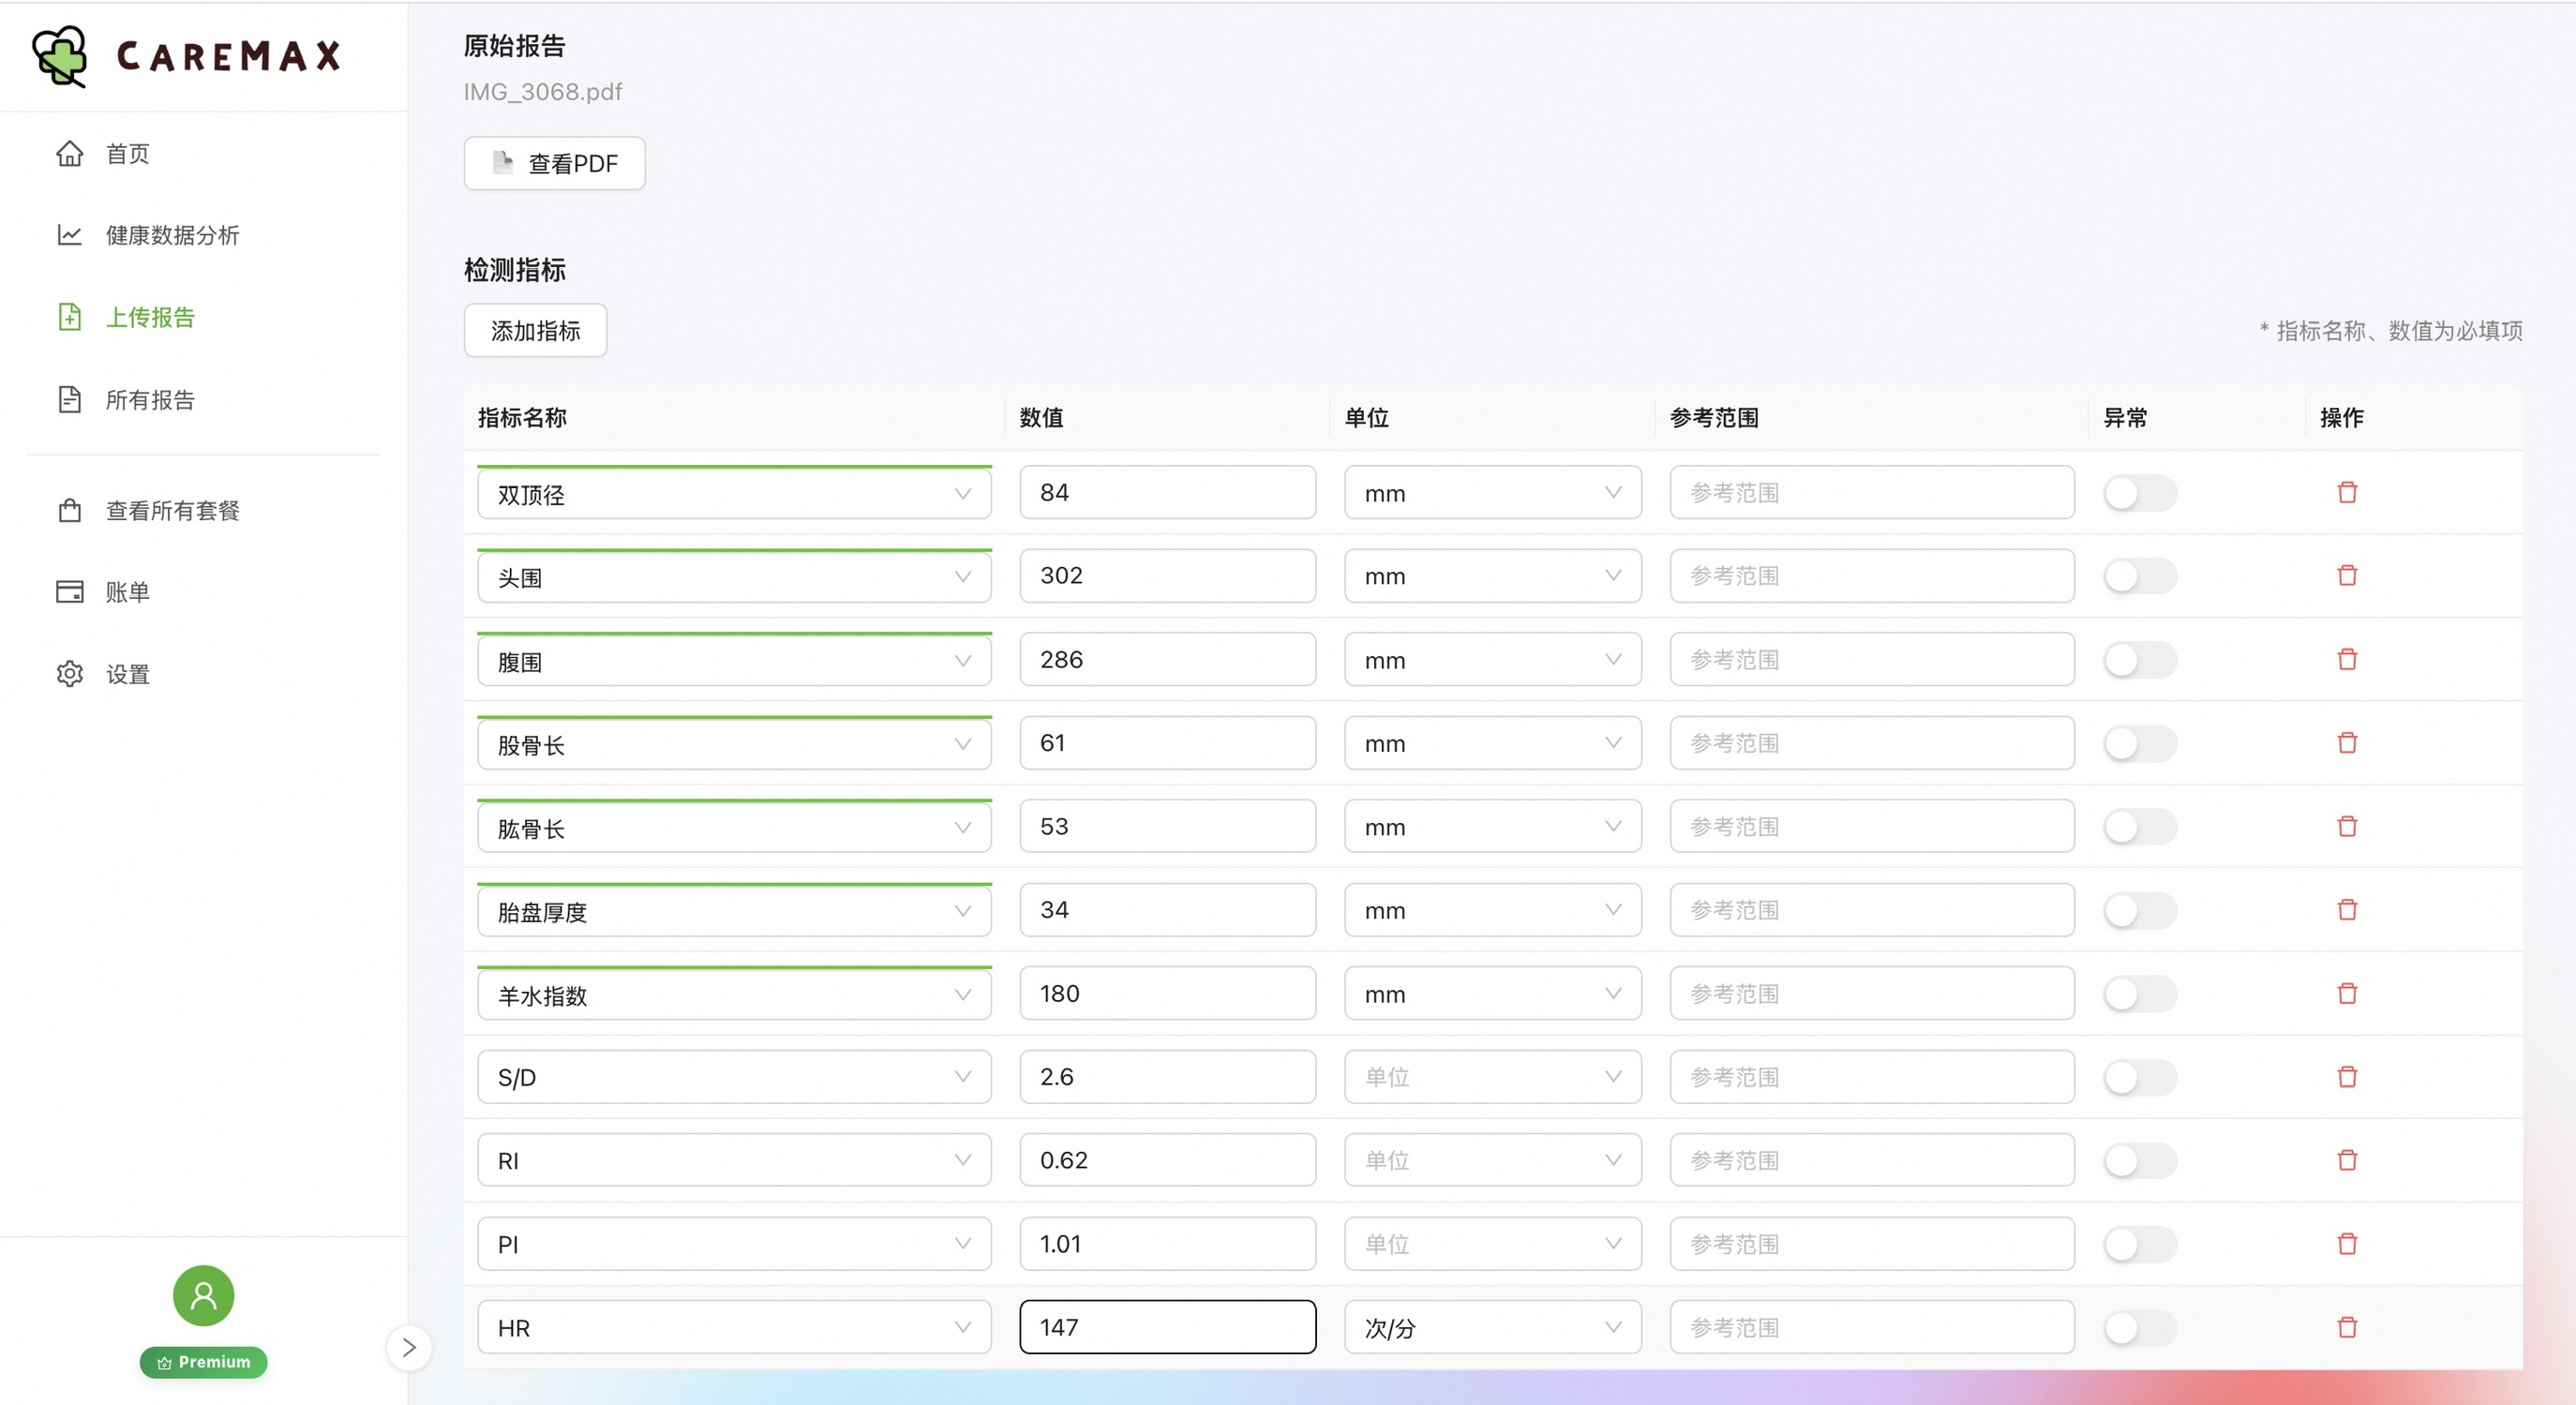Delete the HR row with trash icon
The image size is (2576, 1405).
click(2347, 1327)
